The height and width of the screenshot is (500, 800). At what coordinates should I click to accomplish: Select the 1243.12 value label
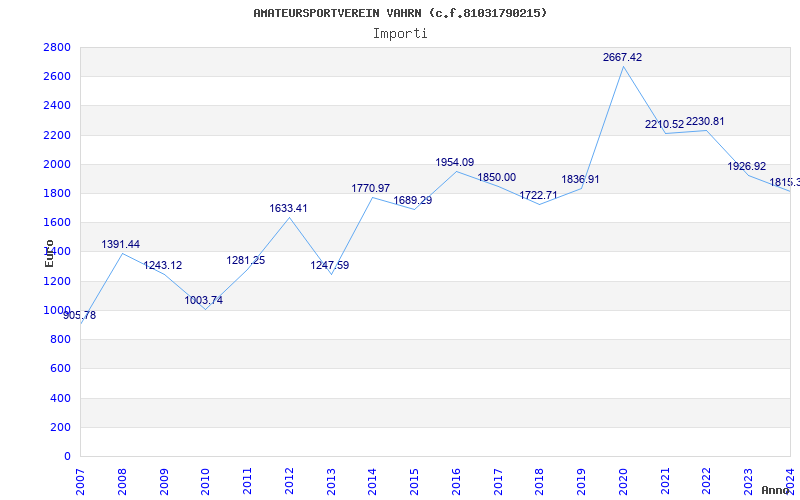(x=162, y=265)
